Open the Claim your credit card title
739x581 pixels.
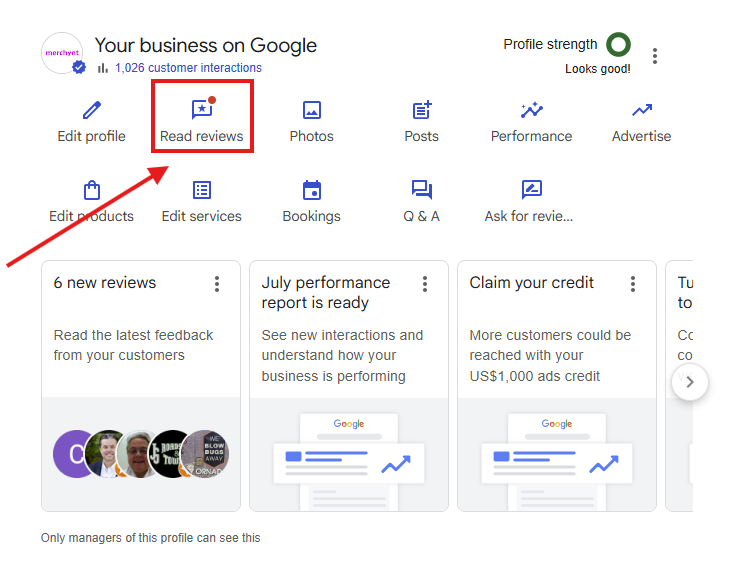(532, 283)
